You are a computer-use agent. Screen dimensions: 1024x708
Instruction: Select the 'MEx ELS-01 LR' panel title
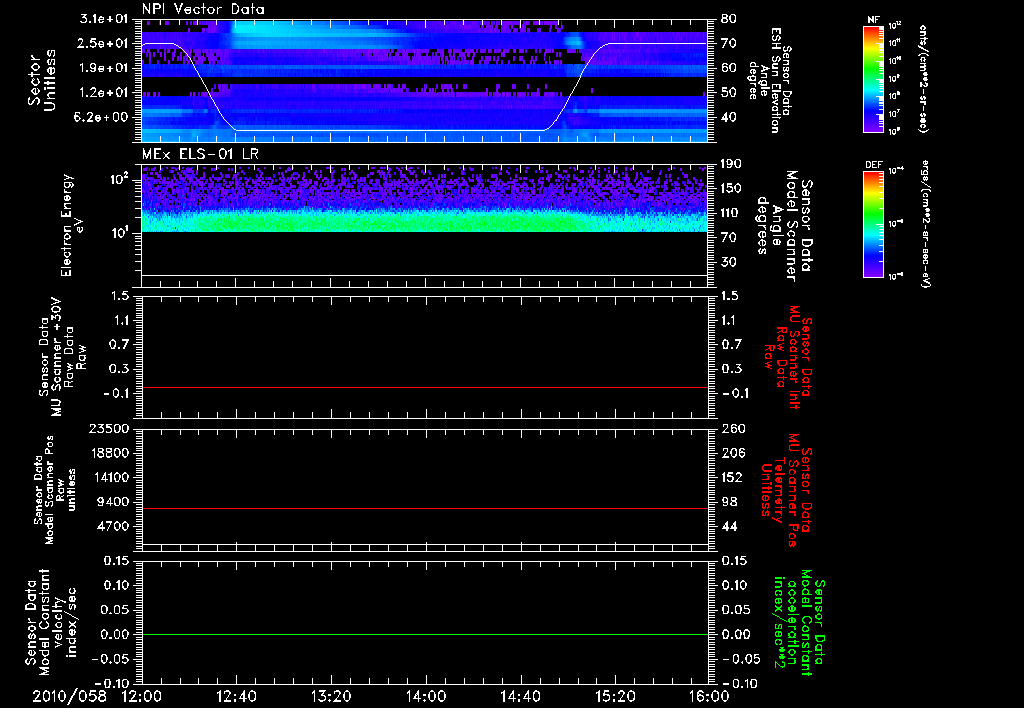coord(200,154)
